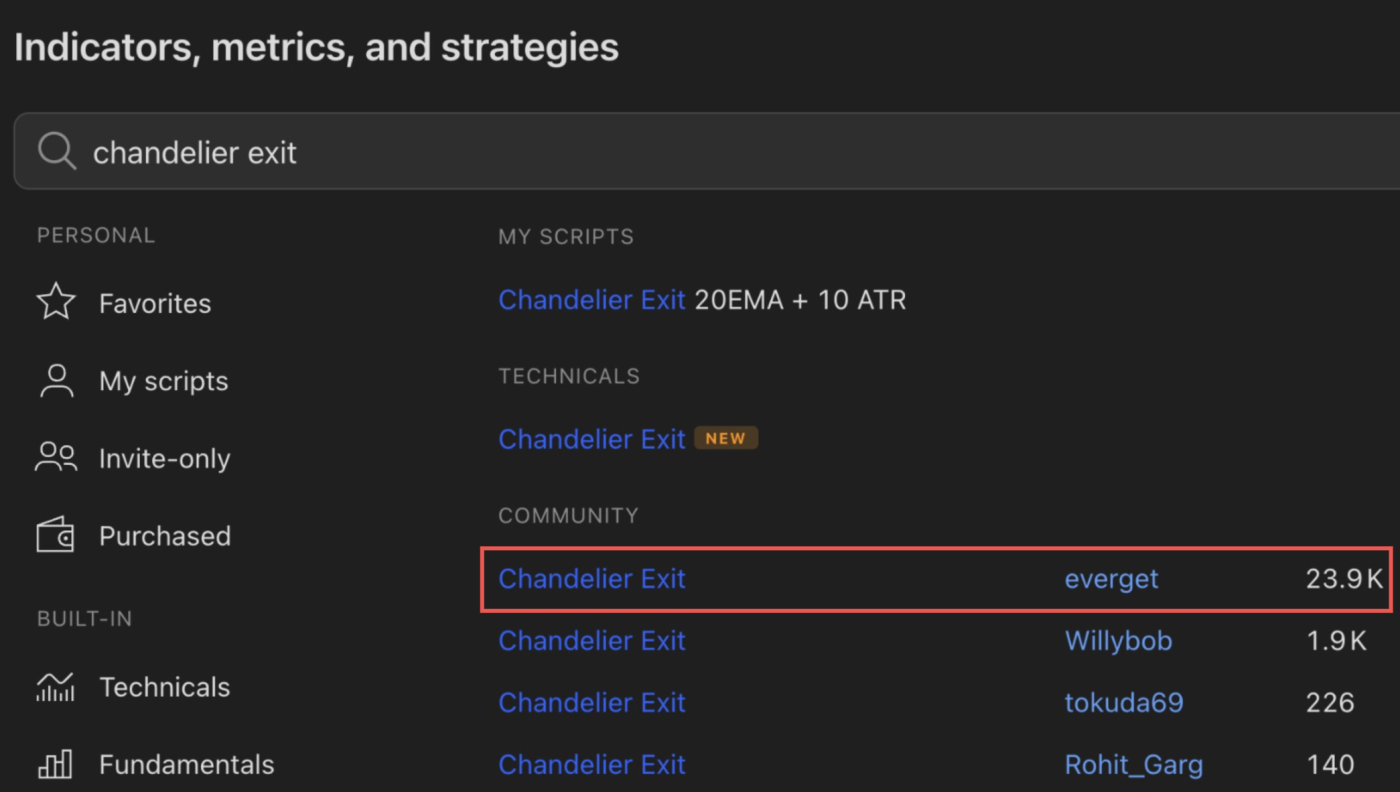Open author profile Rohit_Garg
Image resolution: width=1400 pixels, height=792 pixels.
1133,765
